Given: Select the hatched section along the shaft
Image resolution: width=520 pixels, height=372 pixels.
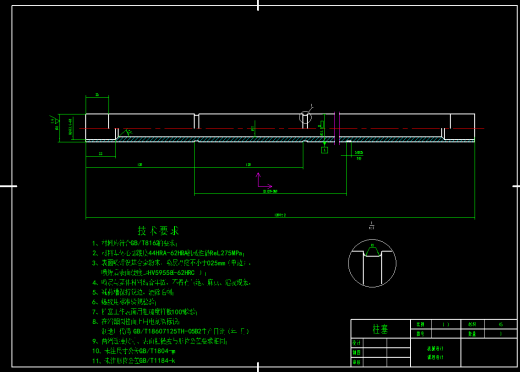Looking at the screenshot, I should 280,139.
